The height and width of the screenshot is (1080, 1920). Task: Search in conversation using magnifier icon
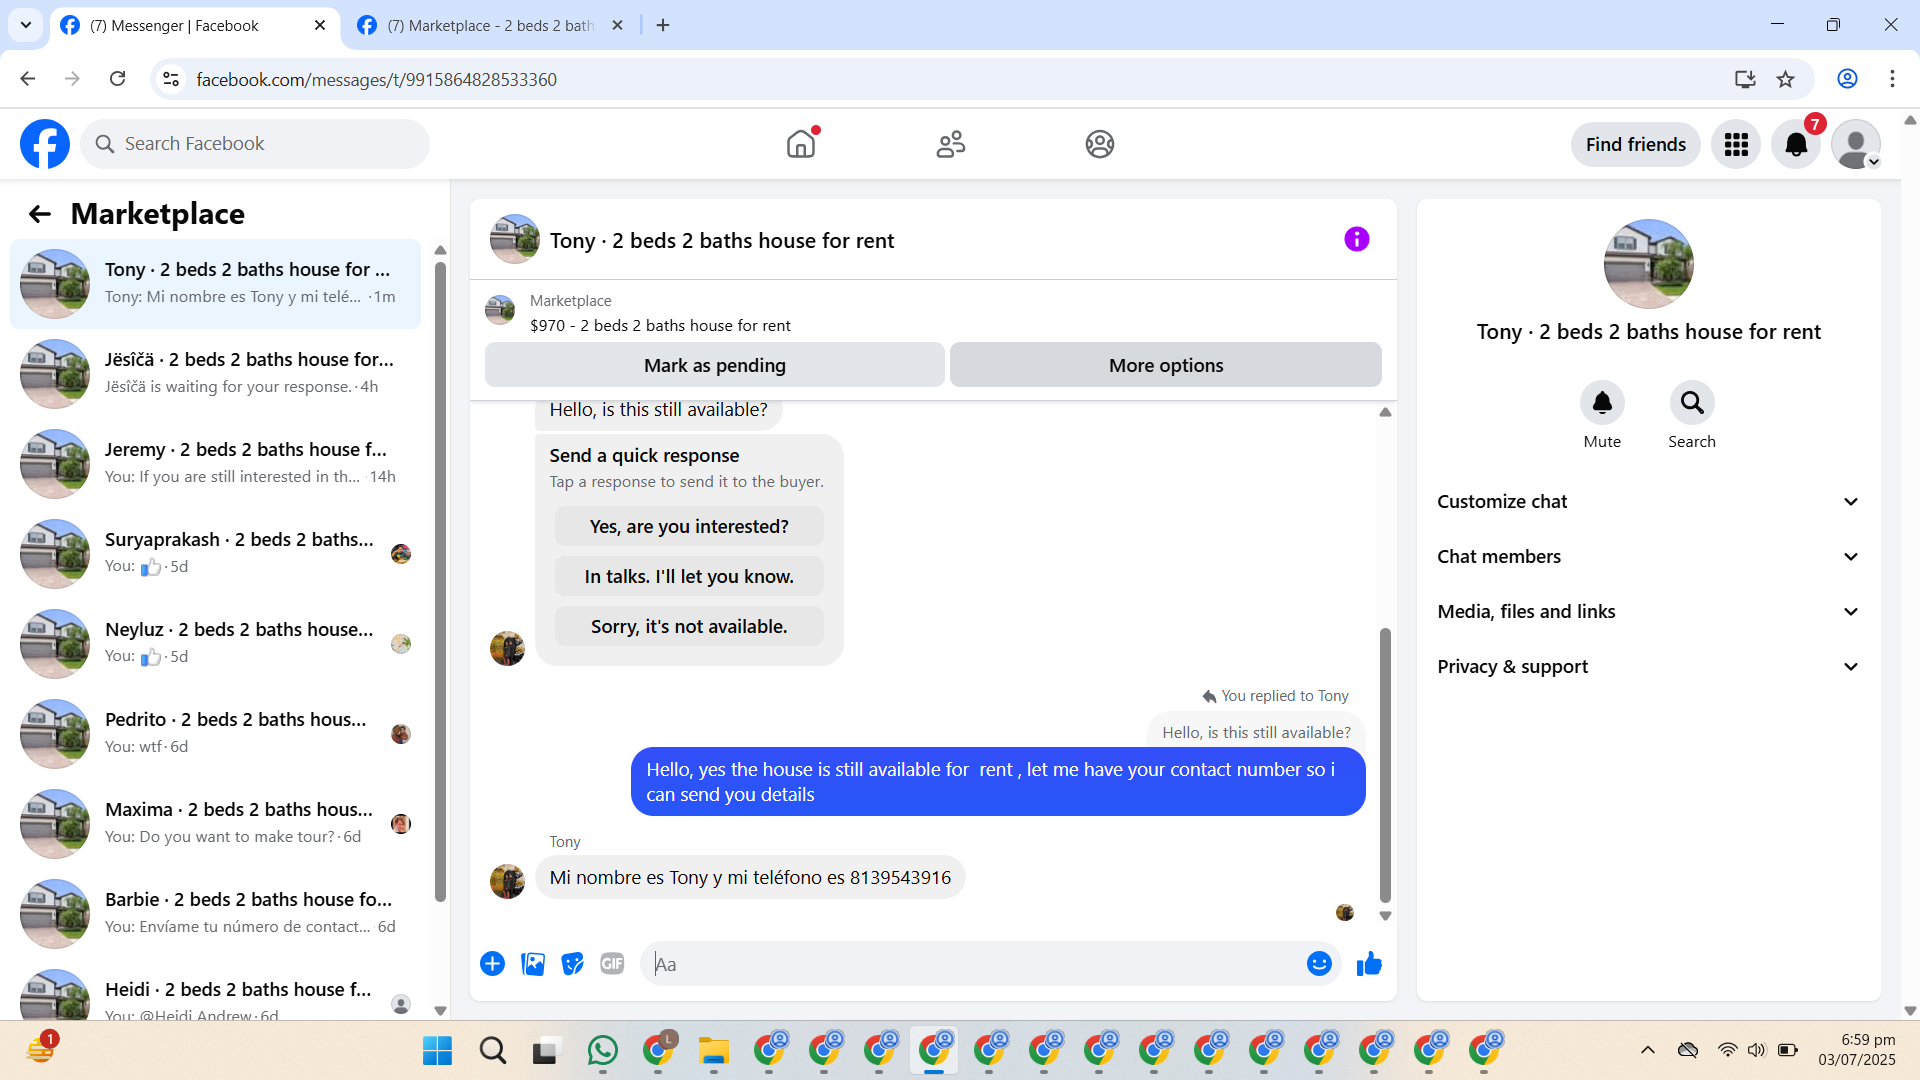pyautogui.click(x=1691, y=403)
